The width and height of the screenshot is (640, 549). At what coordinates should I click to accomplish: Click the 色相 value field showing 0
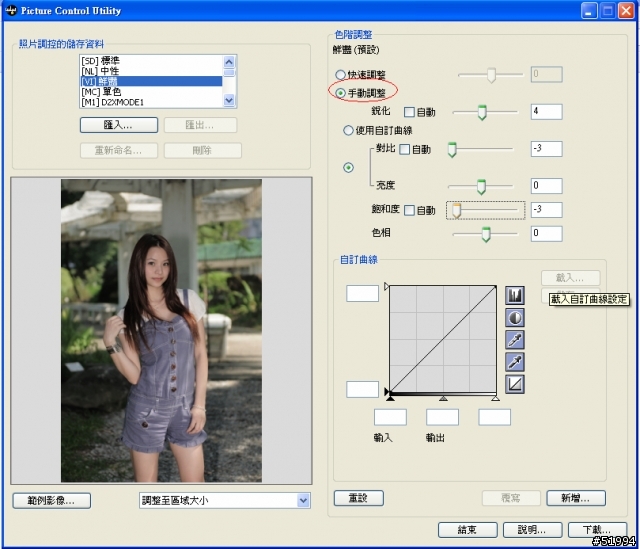[547, 233]
